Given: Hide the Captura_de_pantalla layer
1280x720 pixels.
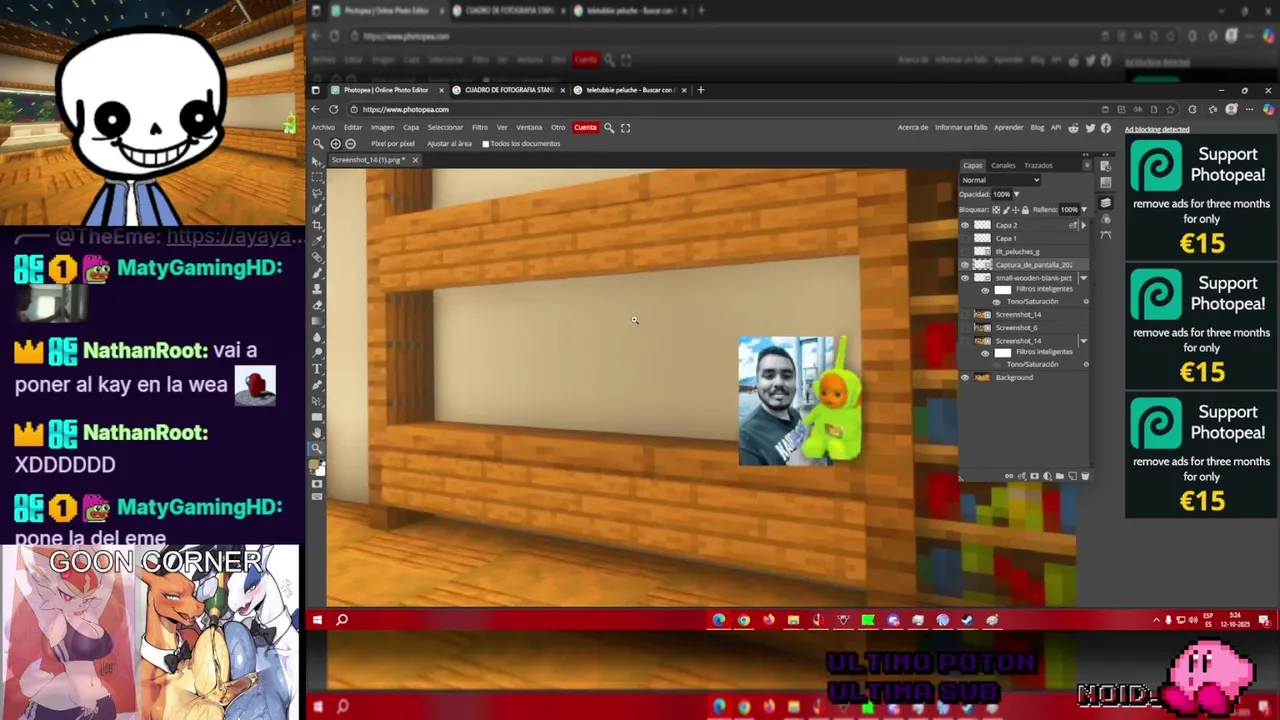Looking at the screenshot, I should tap(965, 265).
